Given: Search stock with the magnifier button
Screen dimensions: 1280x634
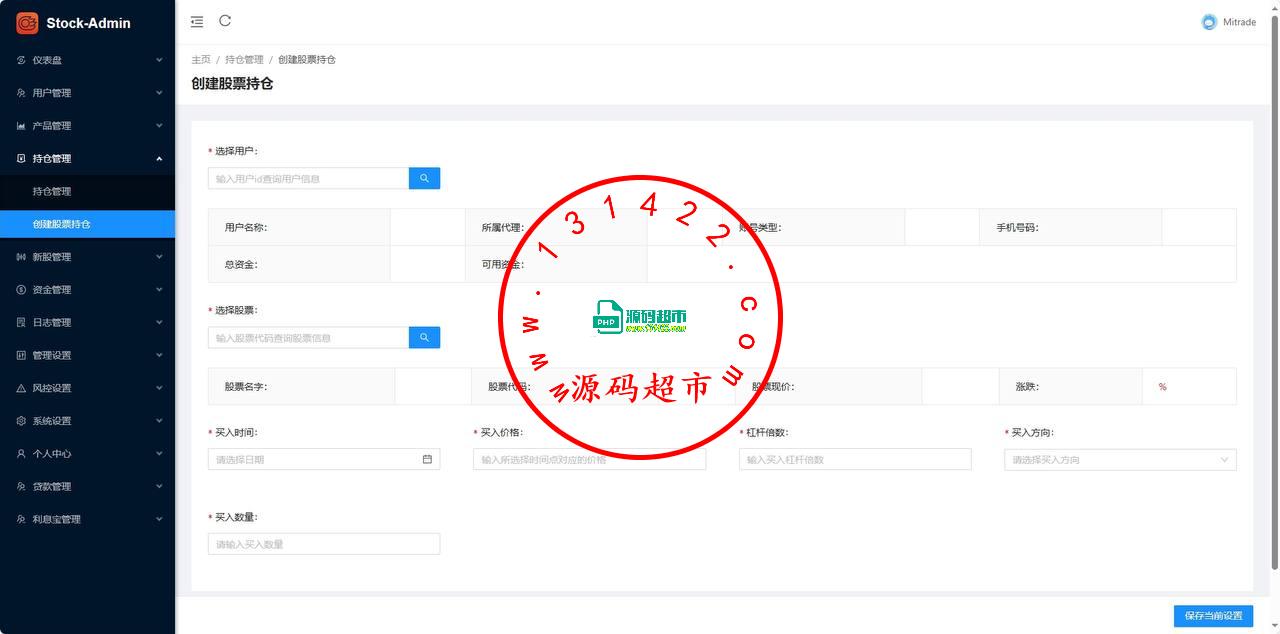Looking at the screenshot, I should [424, 338].
